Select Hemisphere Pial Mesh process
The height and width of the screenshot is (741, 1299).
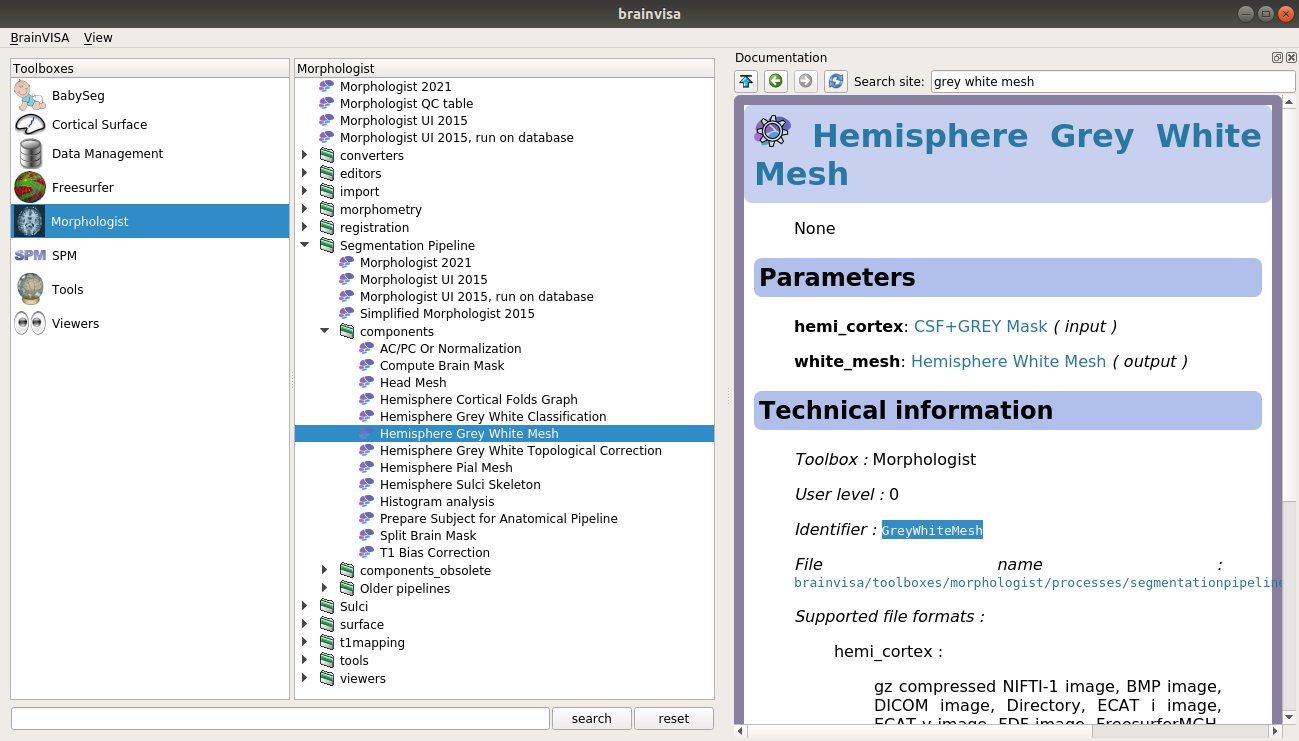pyautogui.click(x=446, y=468)
